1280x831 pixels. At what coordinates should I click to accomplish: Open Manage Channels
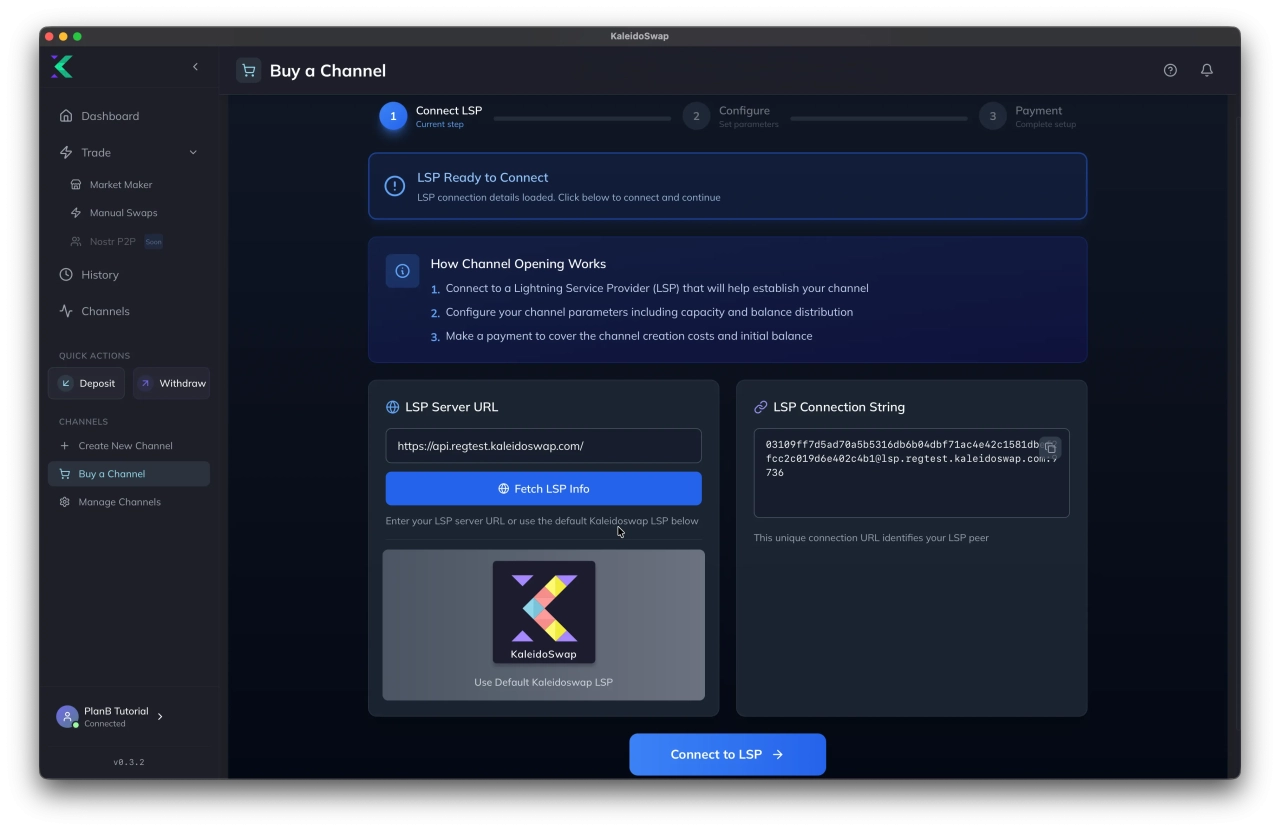(119, 502)
